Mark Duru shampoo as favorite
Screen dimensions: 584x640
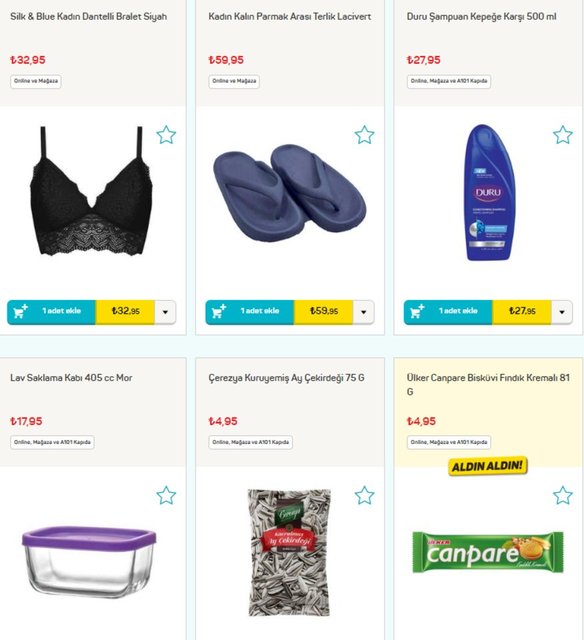(563, 135)
